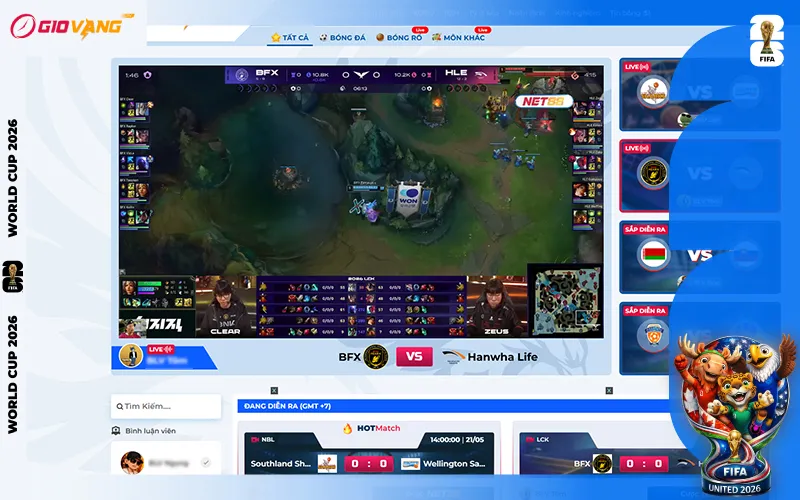Screen dimensions: 800x500
Task: Click the NBL live camera icon
Action: (x=255, y=440)
